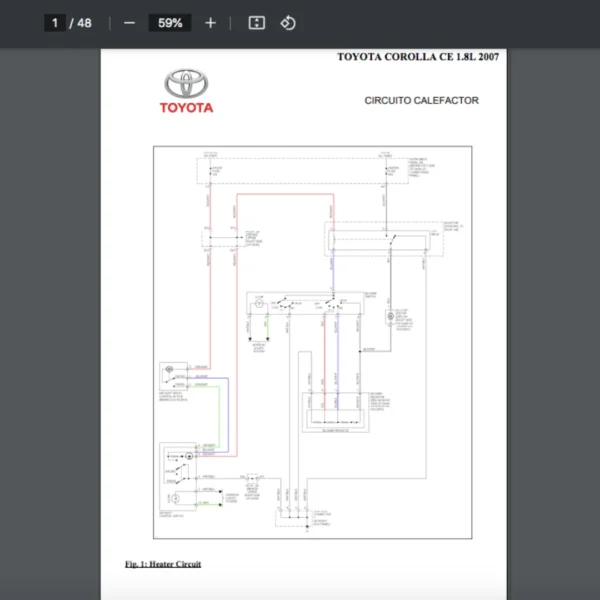Click the 48 total page count

coord(84,23)
